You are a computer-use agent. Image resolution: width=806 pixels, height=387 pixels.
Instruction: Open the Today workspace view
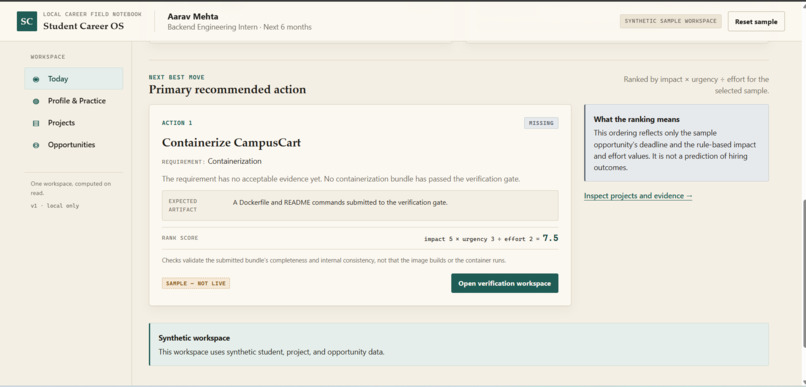click(74, 79)
